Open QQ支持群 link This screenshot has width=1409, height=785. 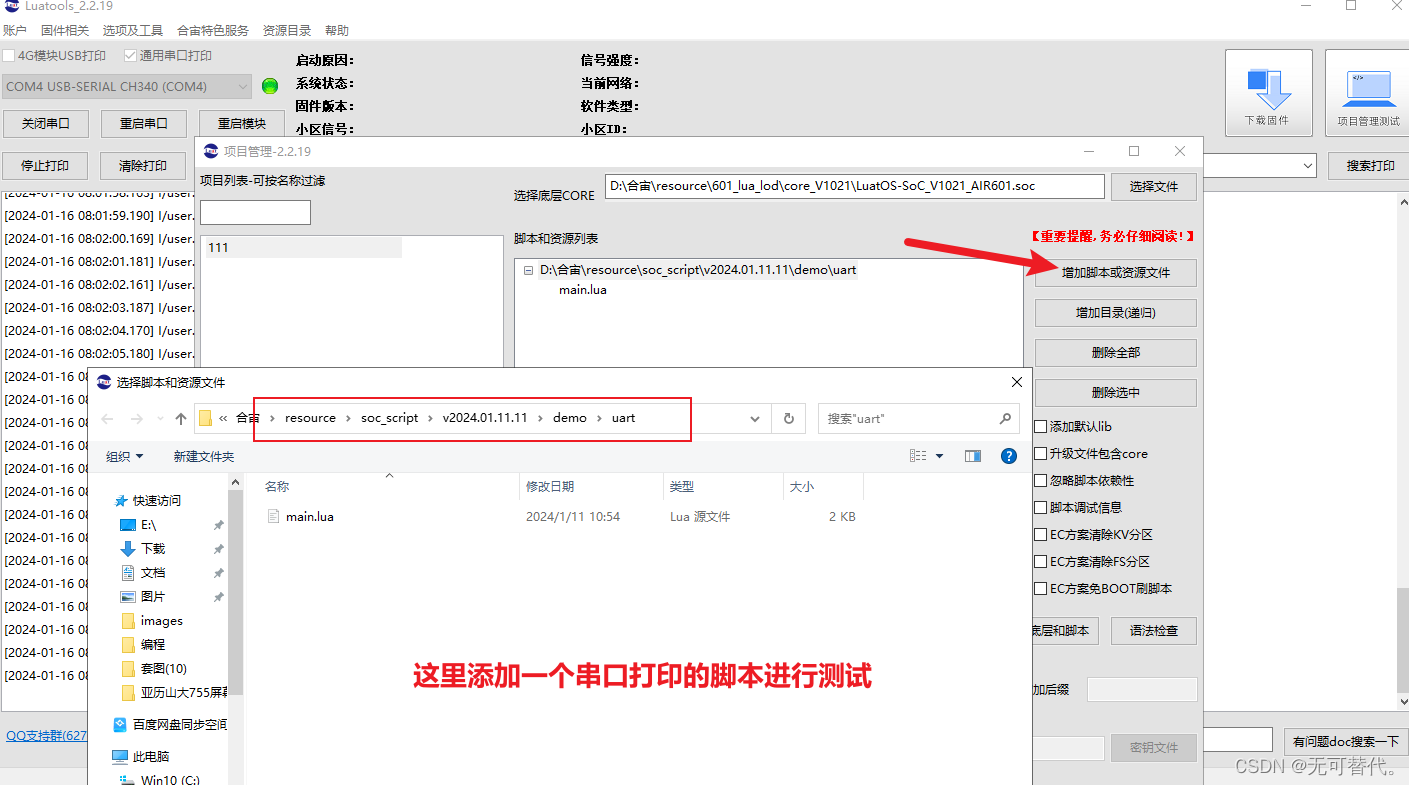tap(47, 736)
